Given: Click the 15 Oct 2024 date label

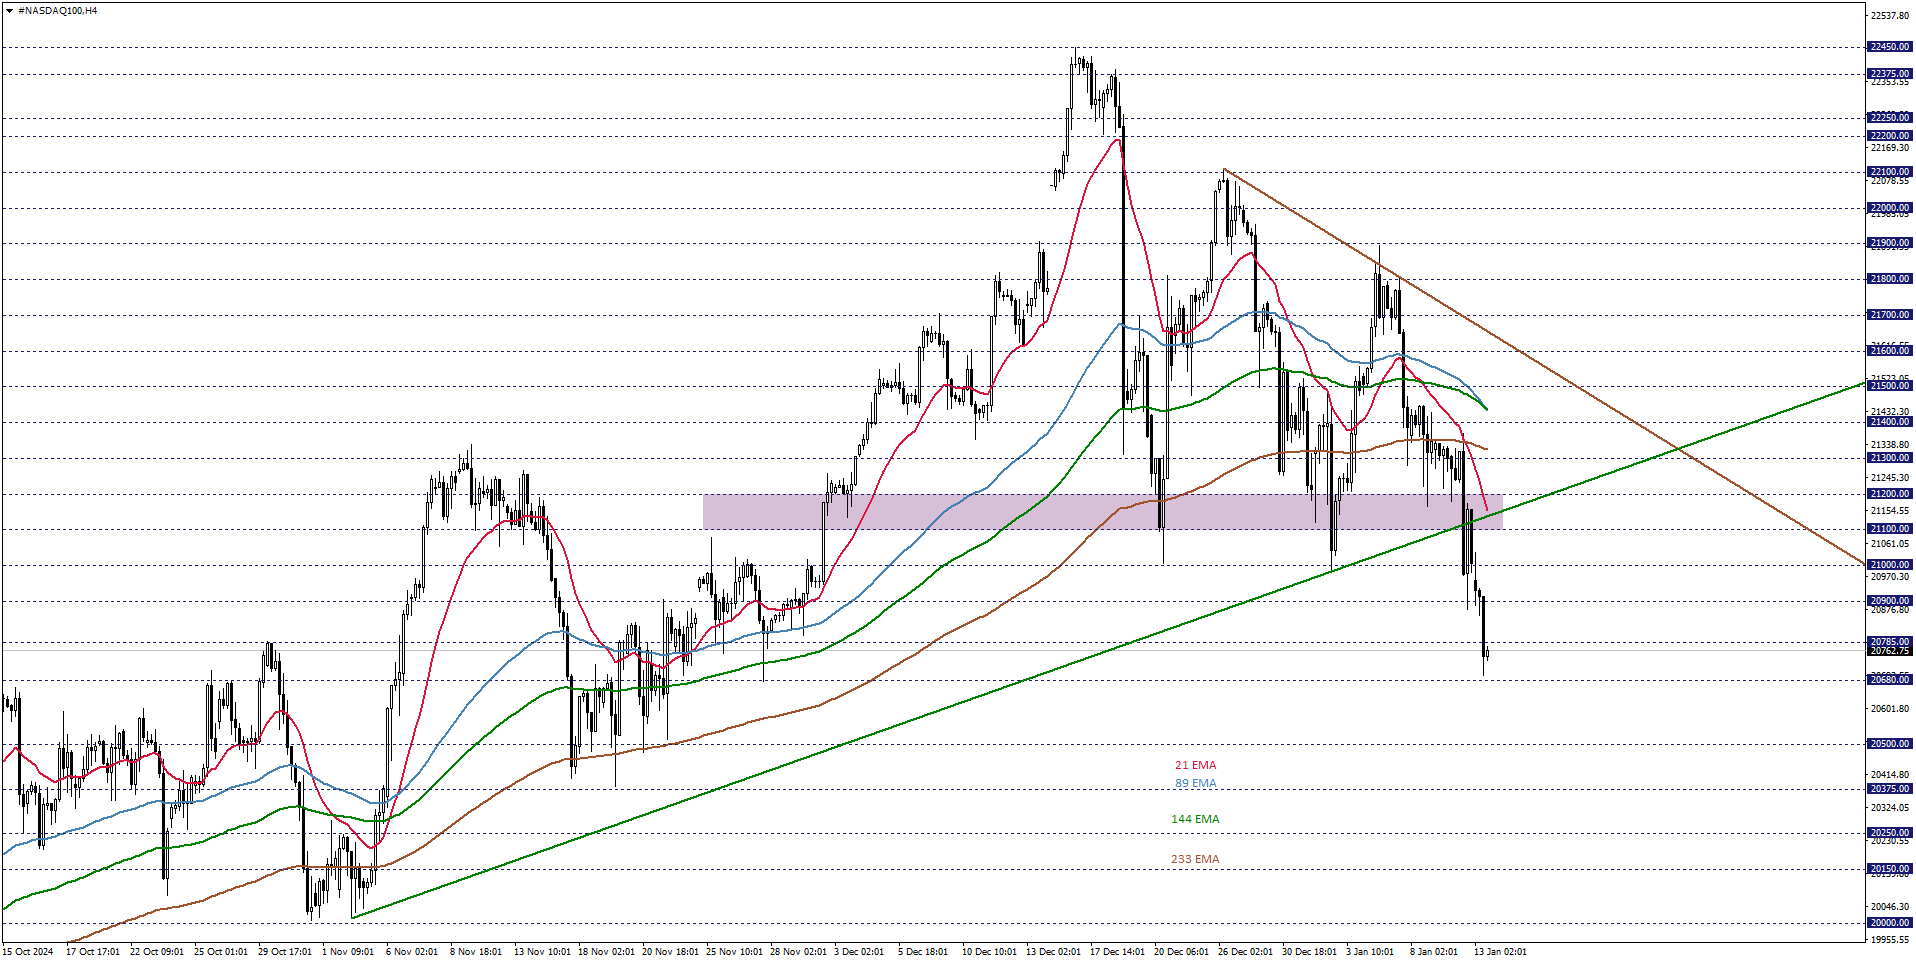Looking at the screenshot, I should [x=28, y=952].
